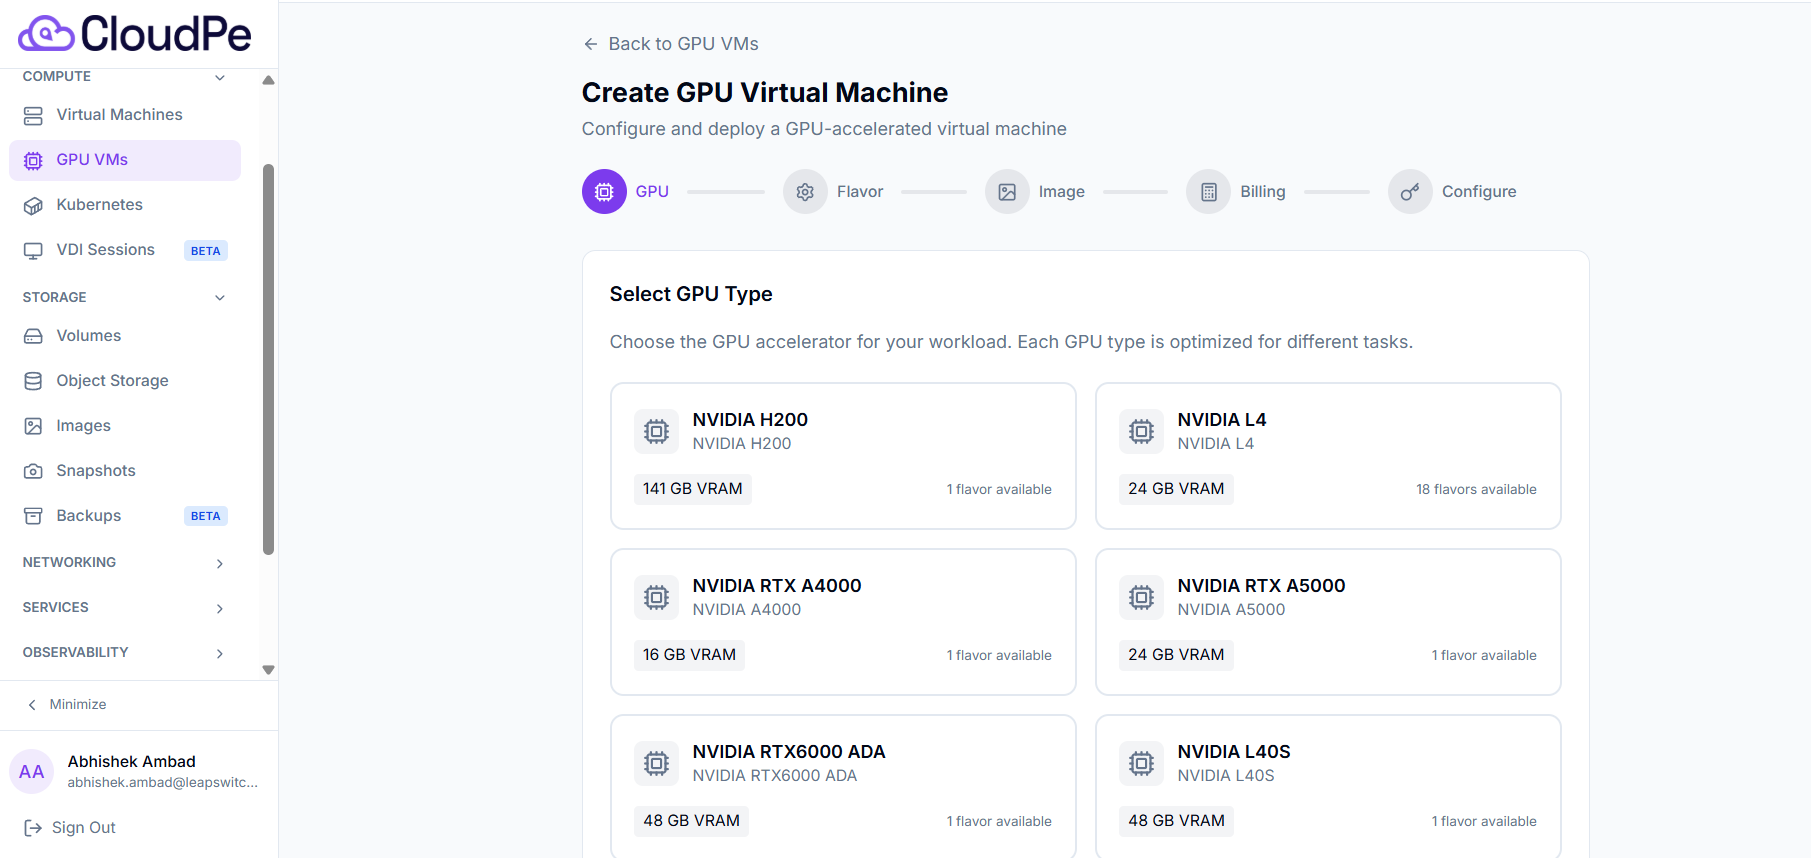This screenshot has width=1811, height=858.
Task: Click the GPU VMs chip icon in sidebar
Action: [33, 161]
